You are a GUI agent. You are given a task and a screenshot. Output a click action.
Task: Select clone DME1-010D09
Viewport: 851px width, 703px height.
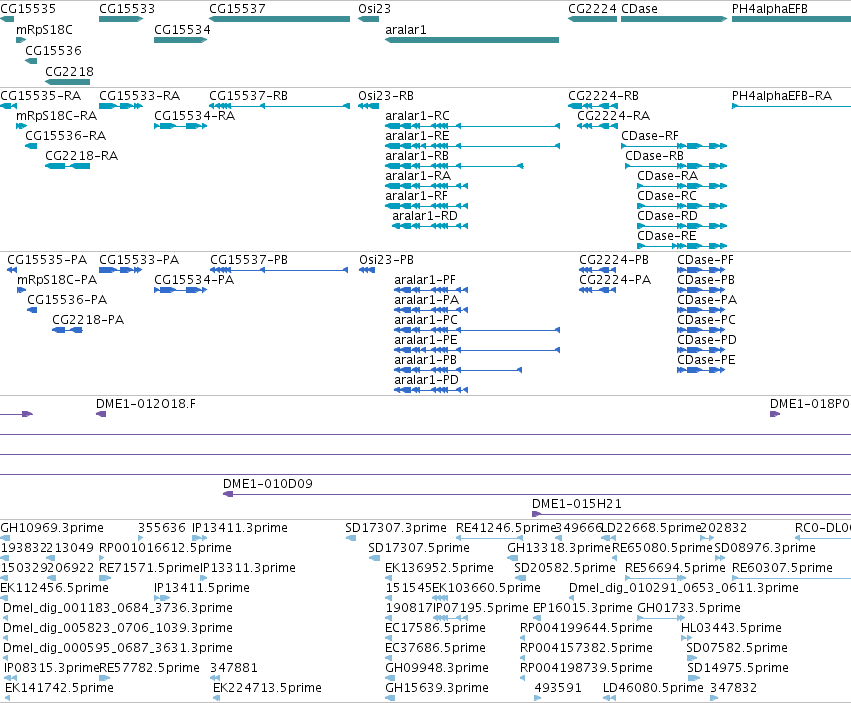537,494
